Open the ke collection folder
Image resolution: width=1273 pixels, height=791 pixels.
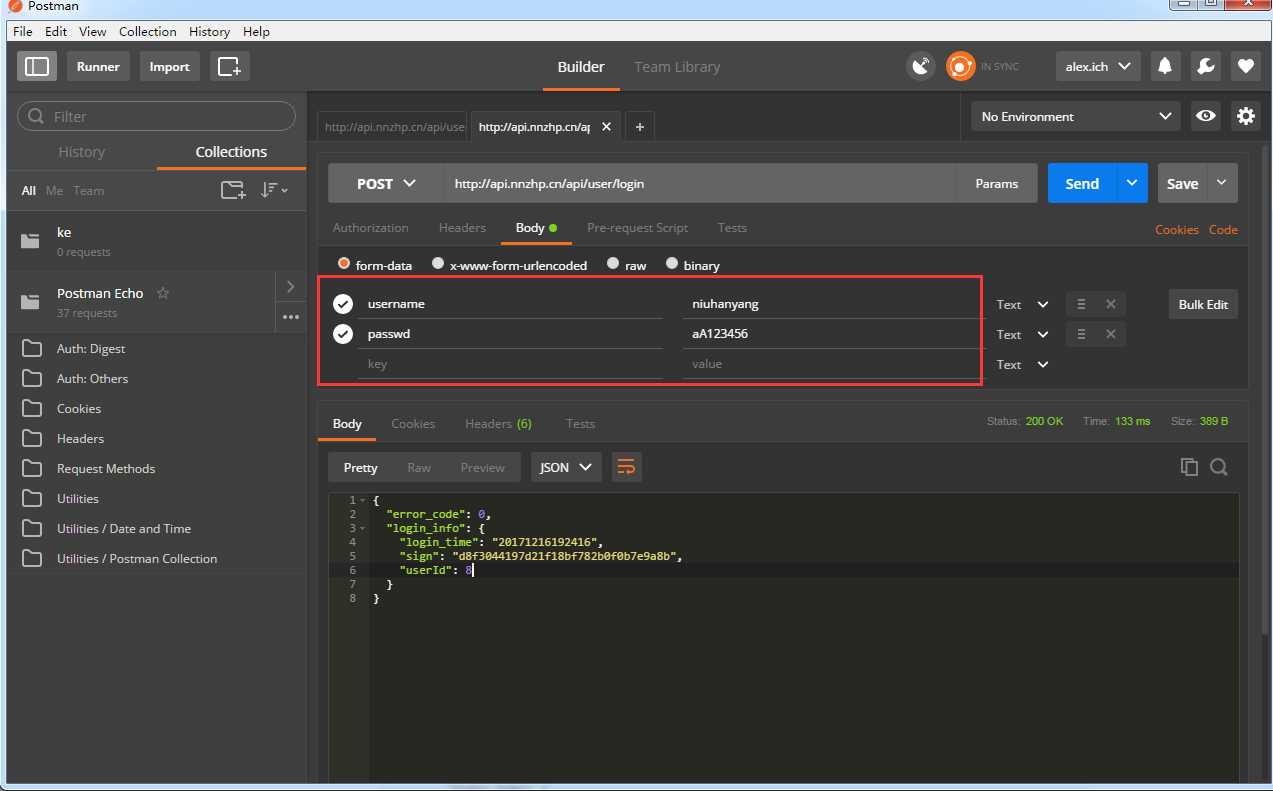(158, 241)
